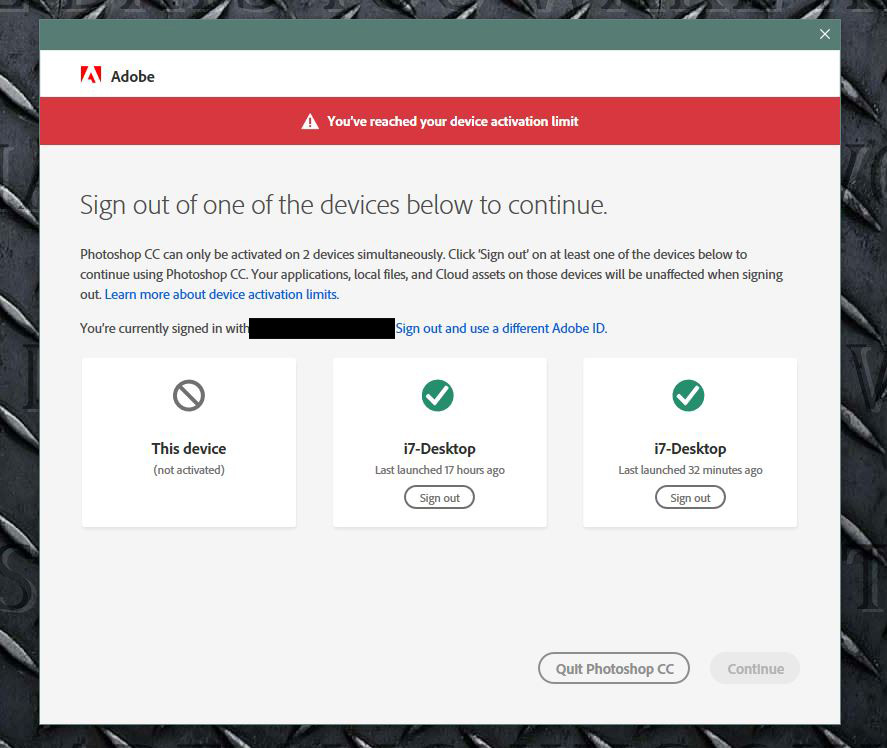Click the disabled Continue button
887x748 pixels.
(x=755, y=668)
